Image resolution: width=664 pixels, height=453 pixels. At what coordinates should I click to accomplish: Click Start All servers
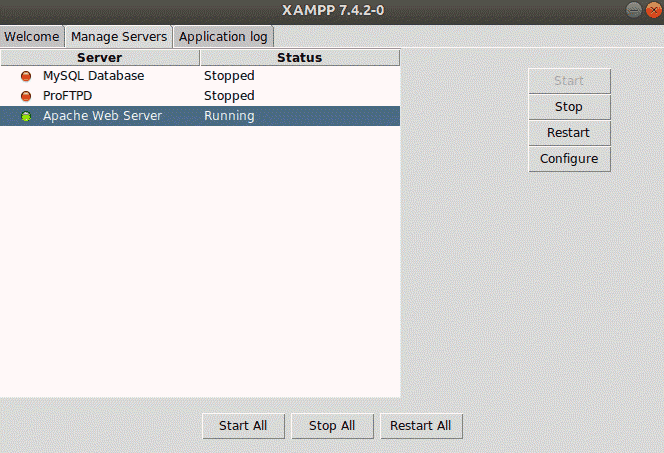(243, 425)
